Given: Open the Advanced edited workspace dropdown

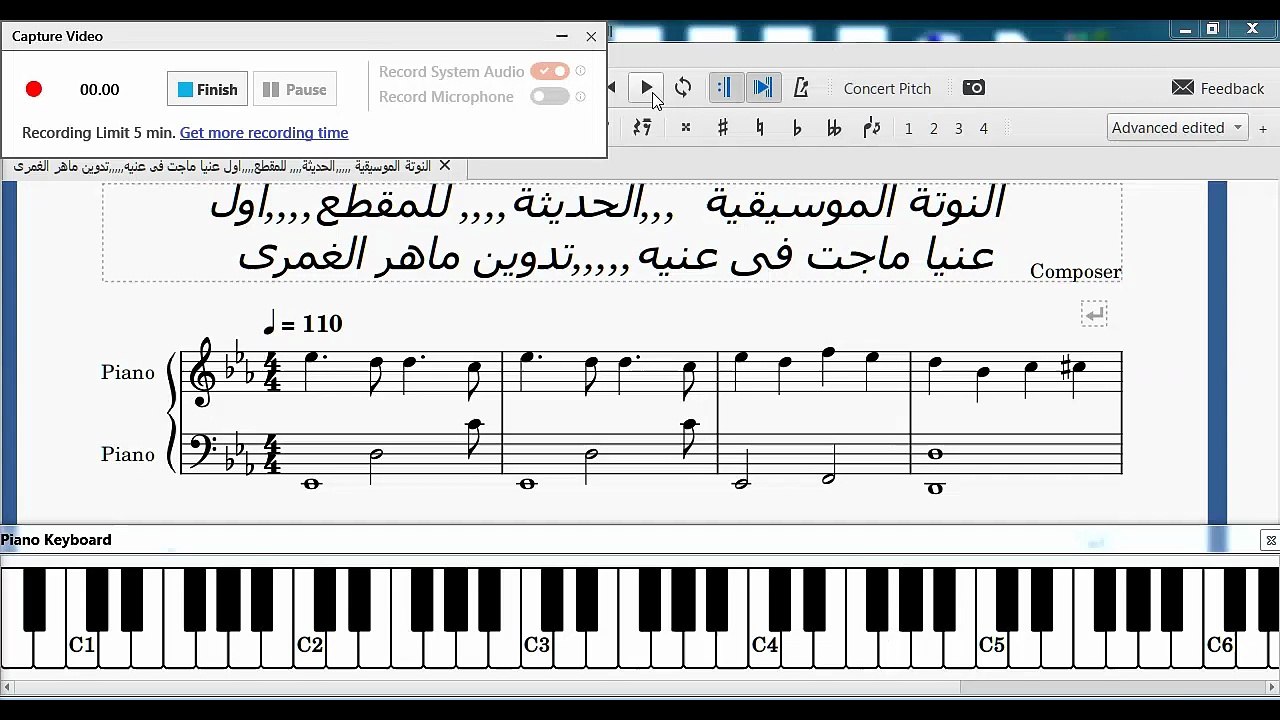Looking at the screenshot, I should [1177, 128].
